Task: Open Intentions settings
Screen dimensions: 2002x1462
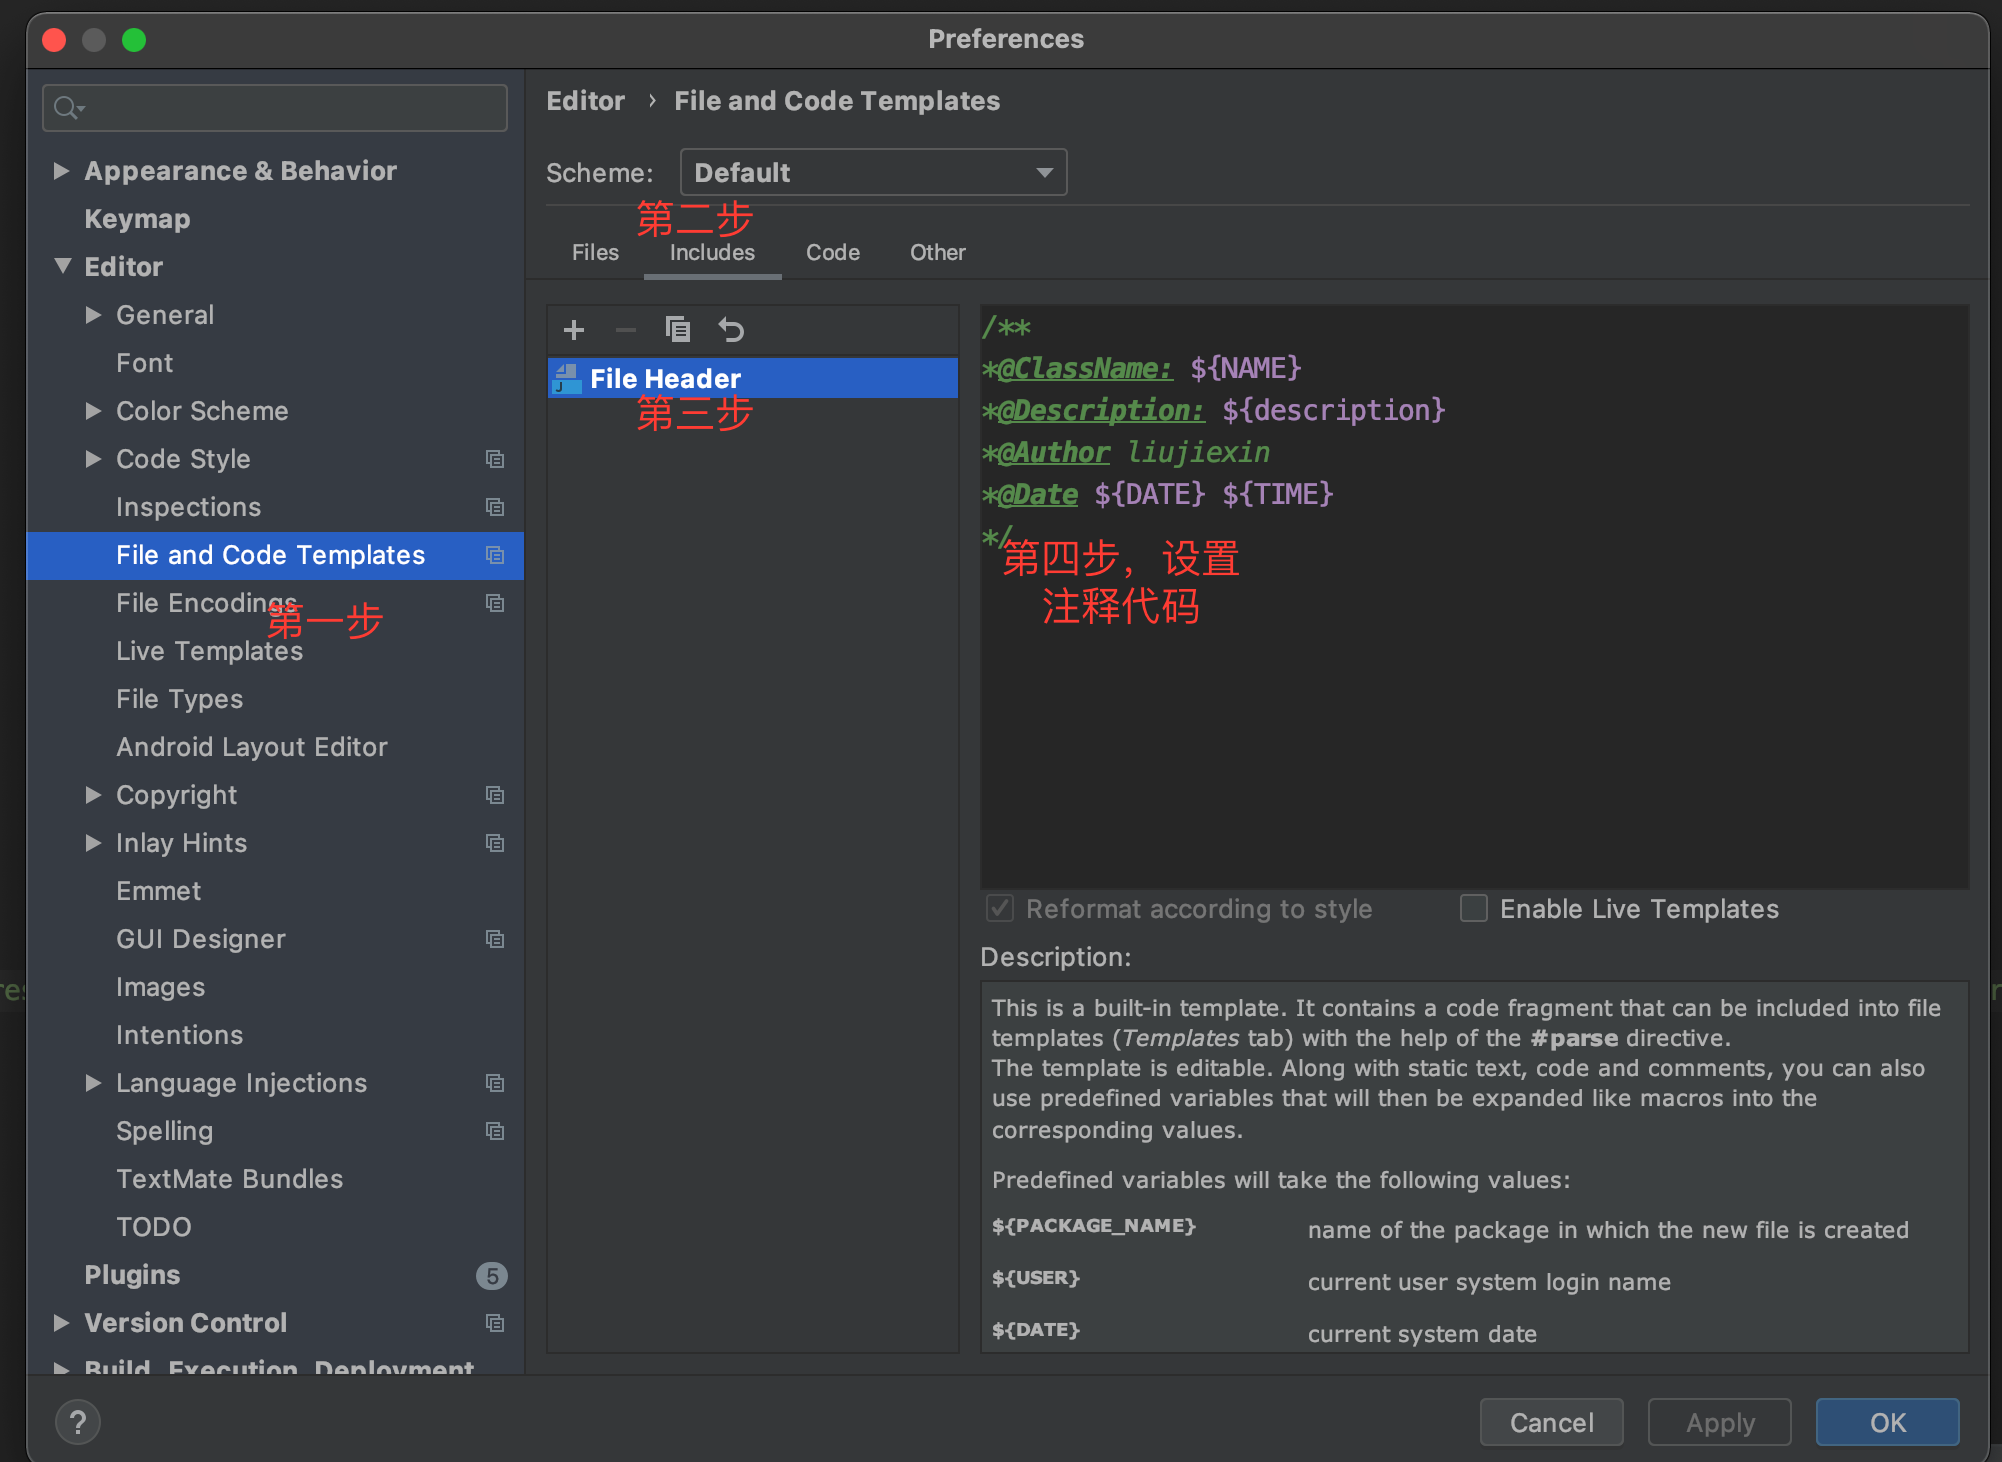Action: pyautogui.click(x=179, y=1035)
